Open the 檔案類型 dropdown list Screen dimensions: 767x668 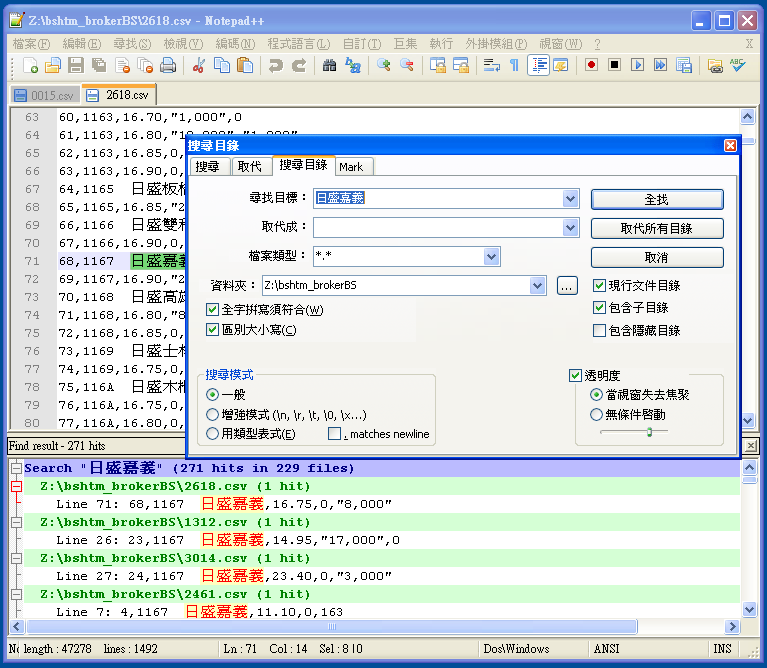(491, 256)
